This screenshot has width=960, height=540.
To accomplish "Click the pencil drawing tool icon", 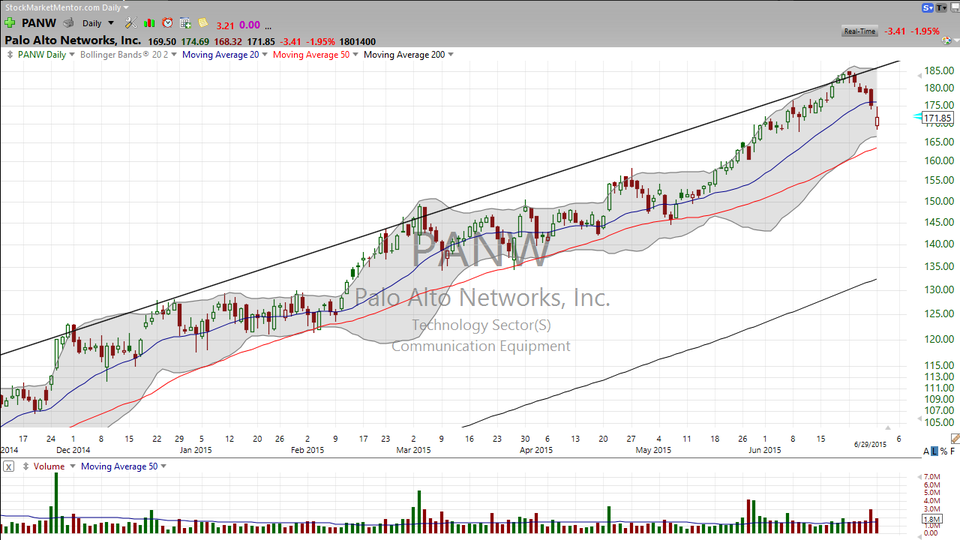I will pos(954,438).
